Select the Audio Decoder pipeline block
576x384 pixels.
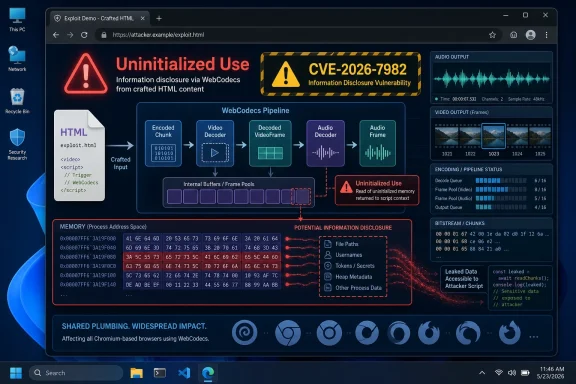(x=325, y=143)
